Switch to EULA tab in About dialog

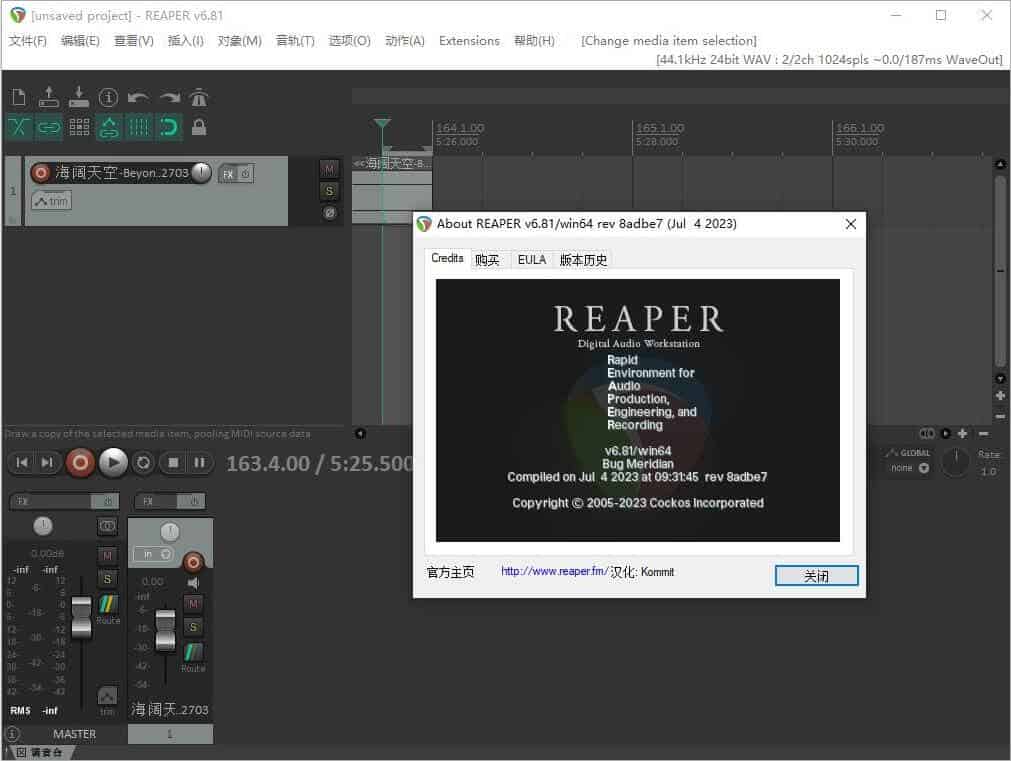(532, 259)
